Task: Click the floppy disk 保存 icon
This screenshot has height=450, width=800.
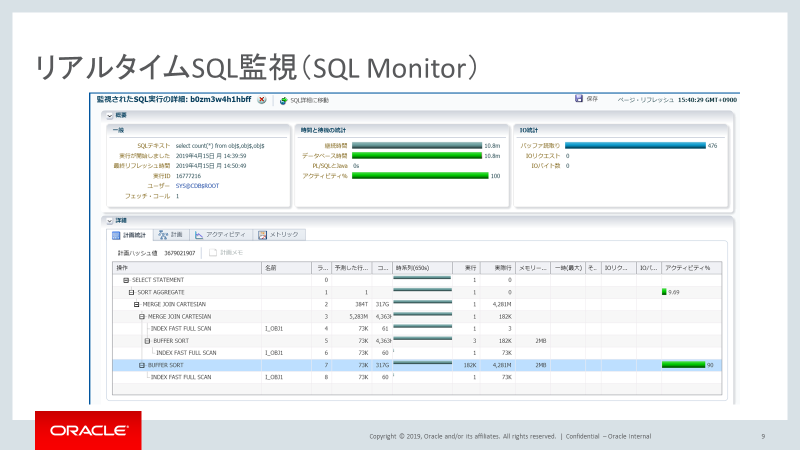Action: click(579, 98)
